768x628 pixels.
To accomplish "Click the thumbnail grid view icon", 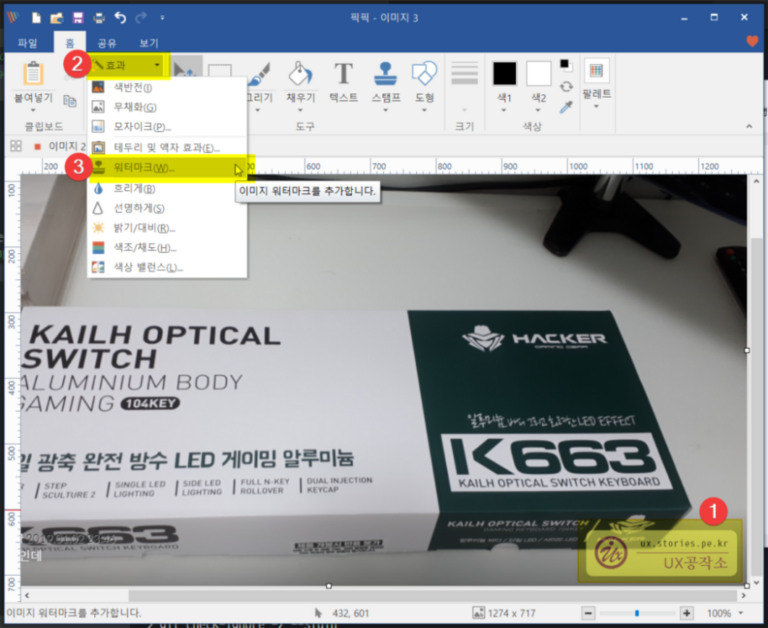I will [x=16, y=146].
